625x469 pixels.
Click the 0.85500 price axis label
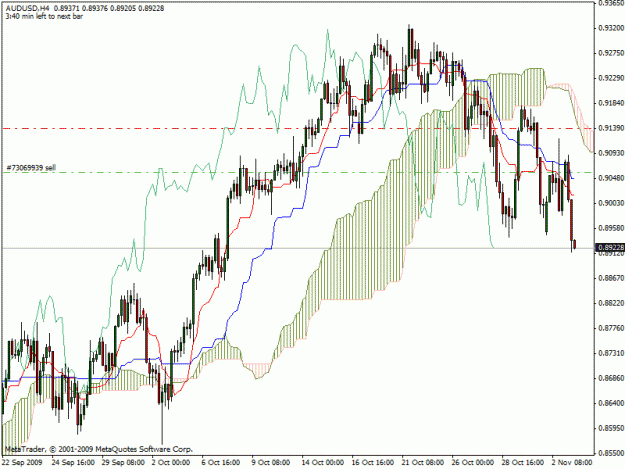coord(611,453)
